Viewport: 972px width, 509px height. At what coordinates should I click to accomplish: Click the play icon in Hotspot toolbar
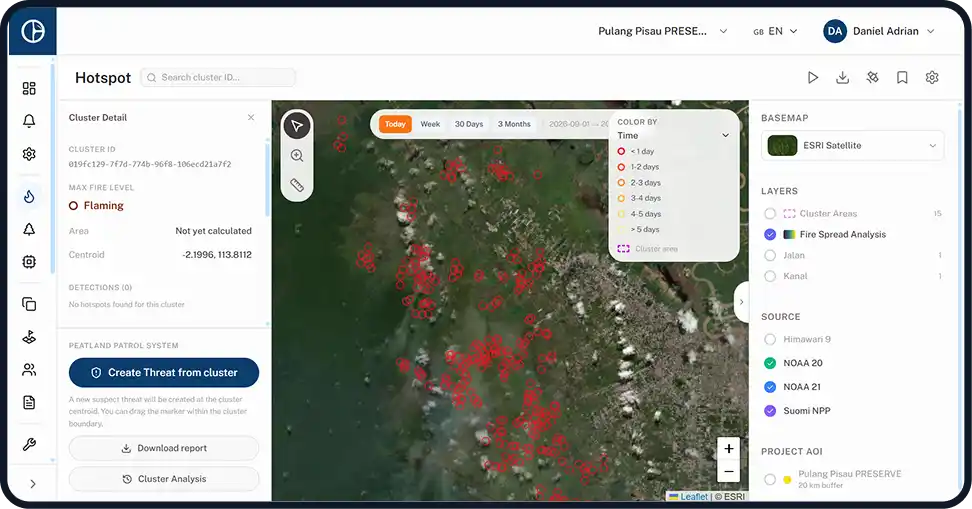tap(813, 77)
